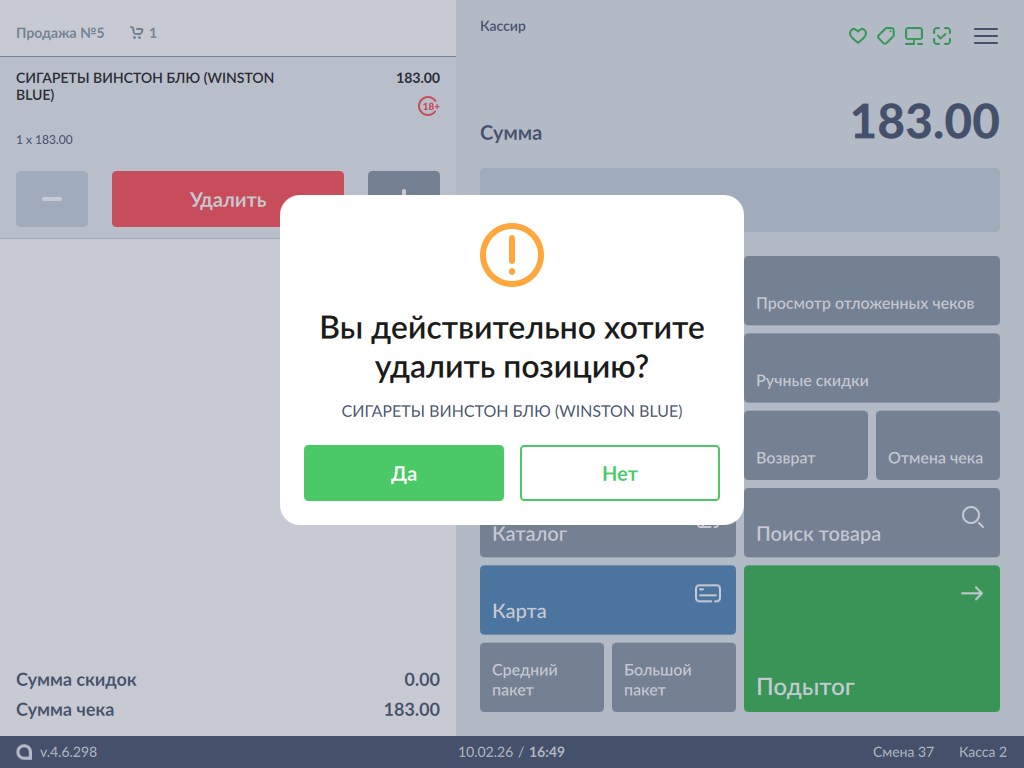This screenshot has height=768, width=1024.
Task: Click the green price tag icon
Action: tap(885, 36)
